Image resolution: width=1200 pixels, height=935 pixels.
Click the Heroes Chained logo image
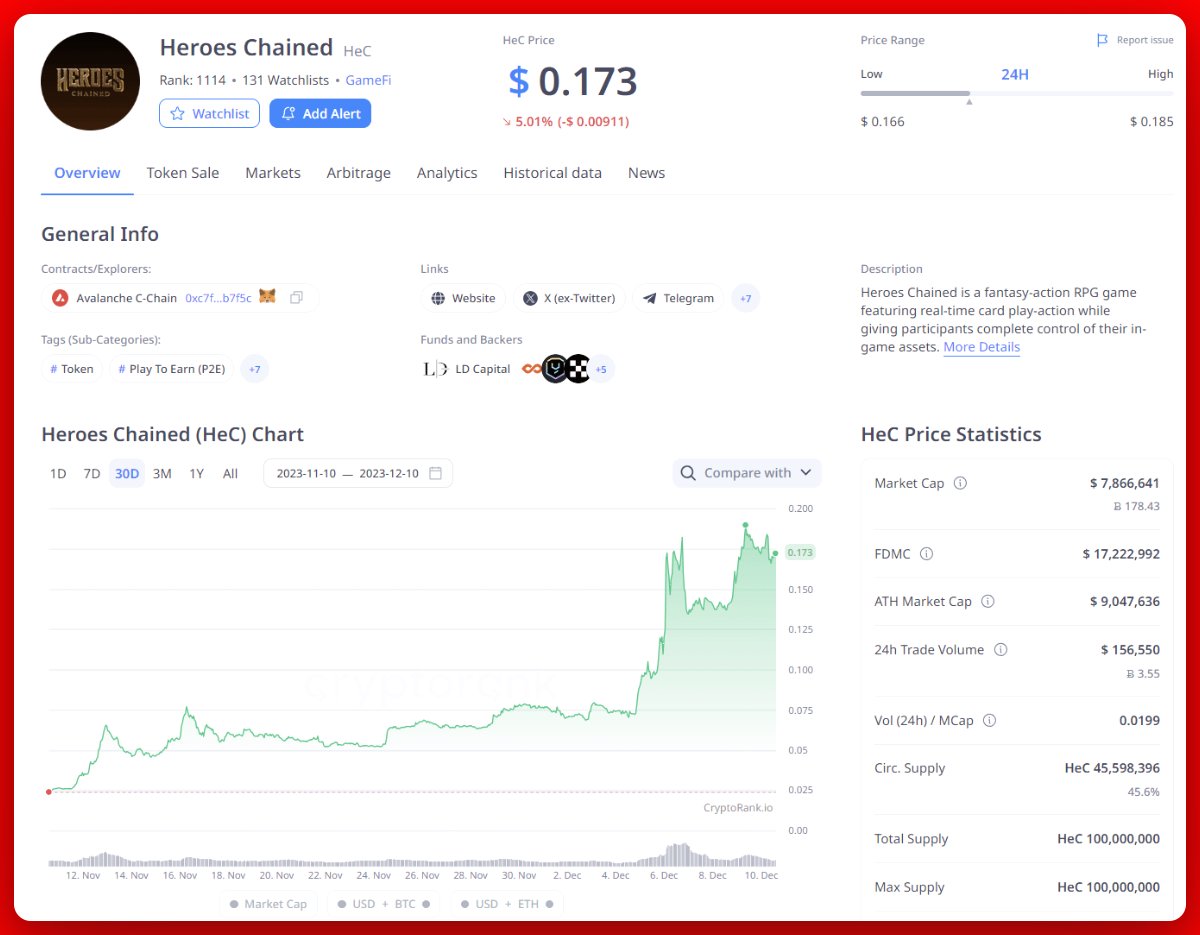[90, 81]
